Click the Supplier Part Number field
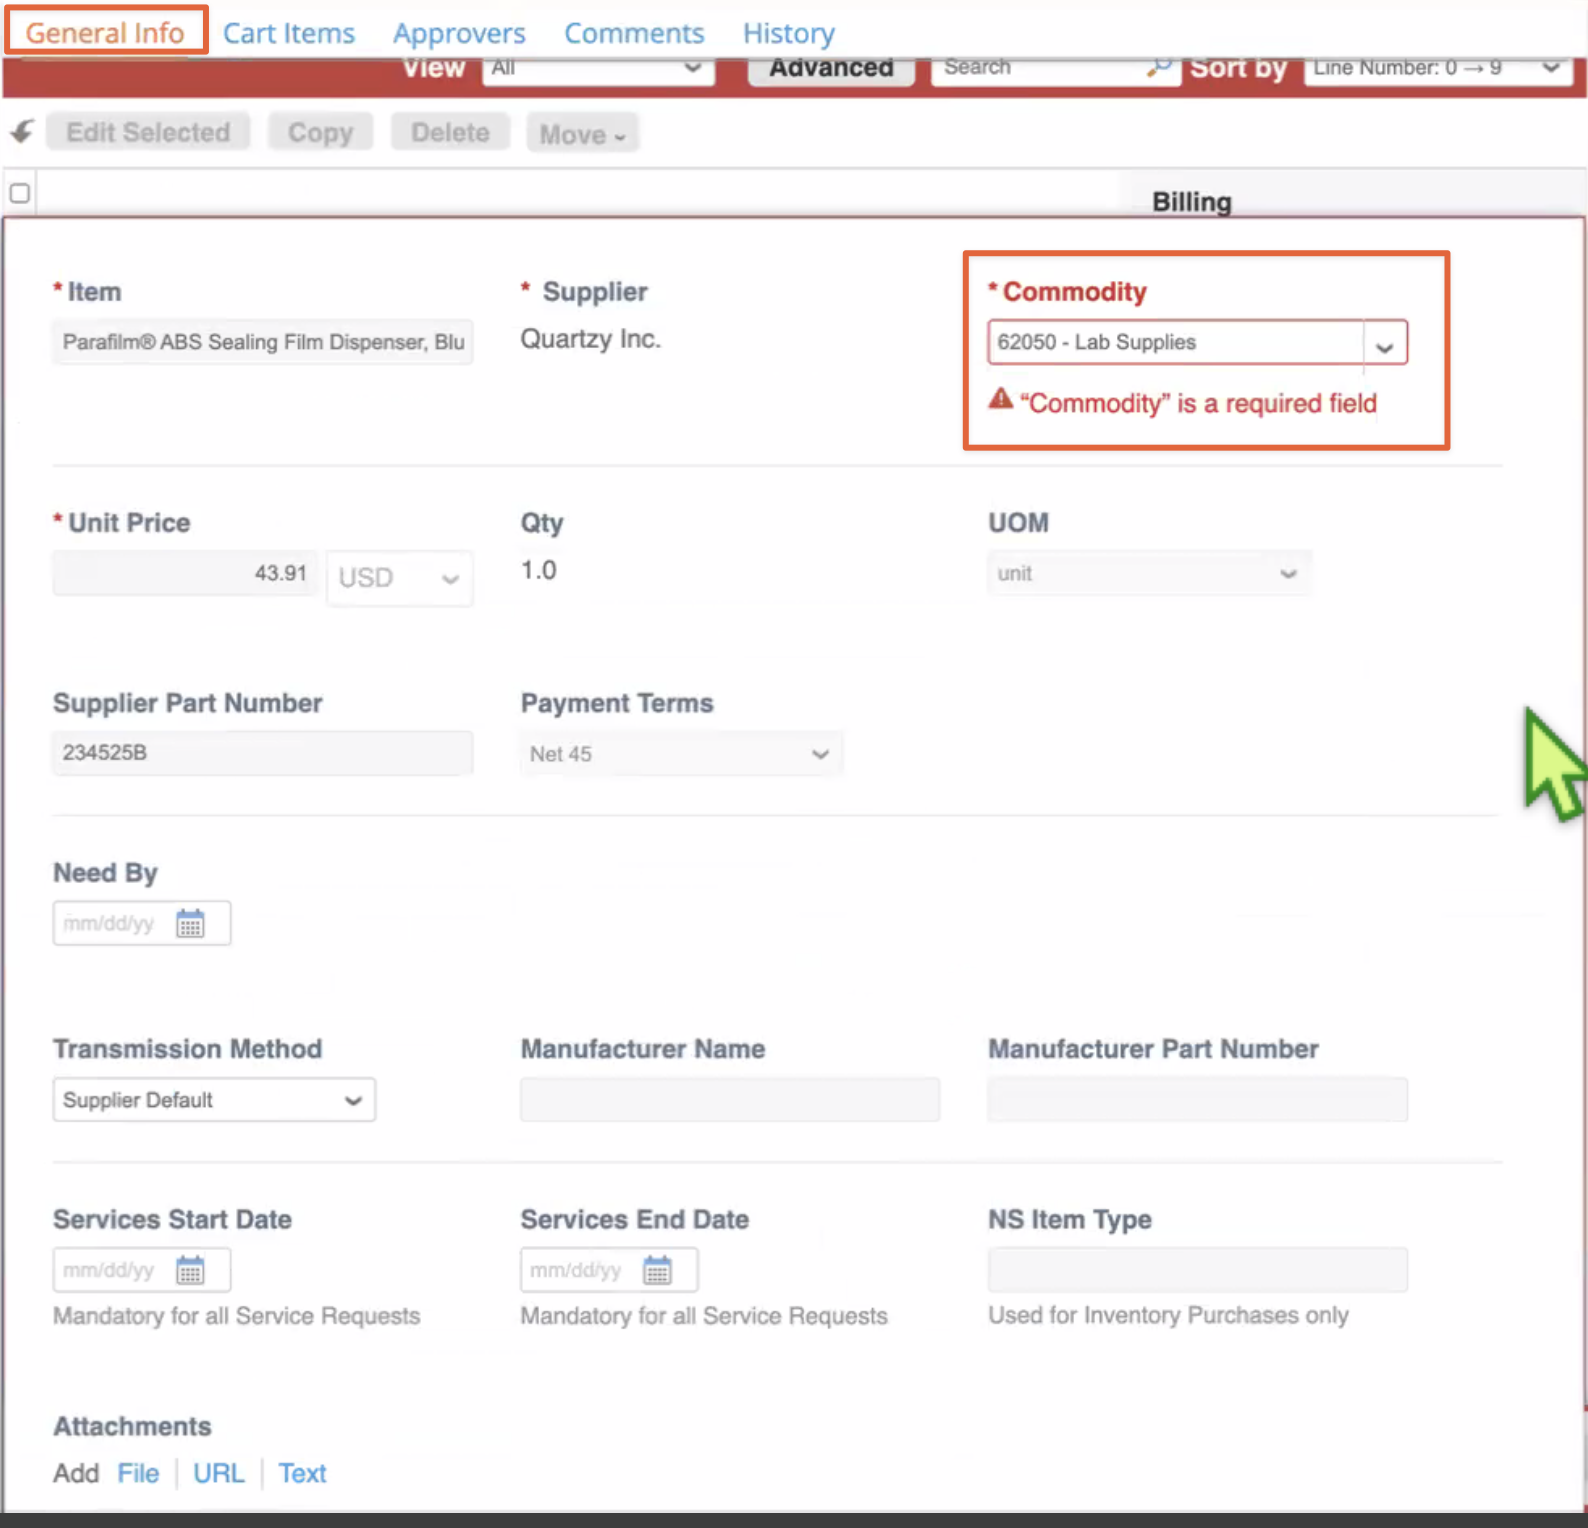Image resolution: width=1588 pixels, height=1528 pixels. click(263, 753)
